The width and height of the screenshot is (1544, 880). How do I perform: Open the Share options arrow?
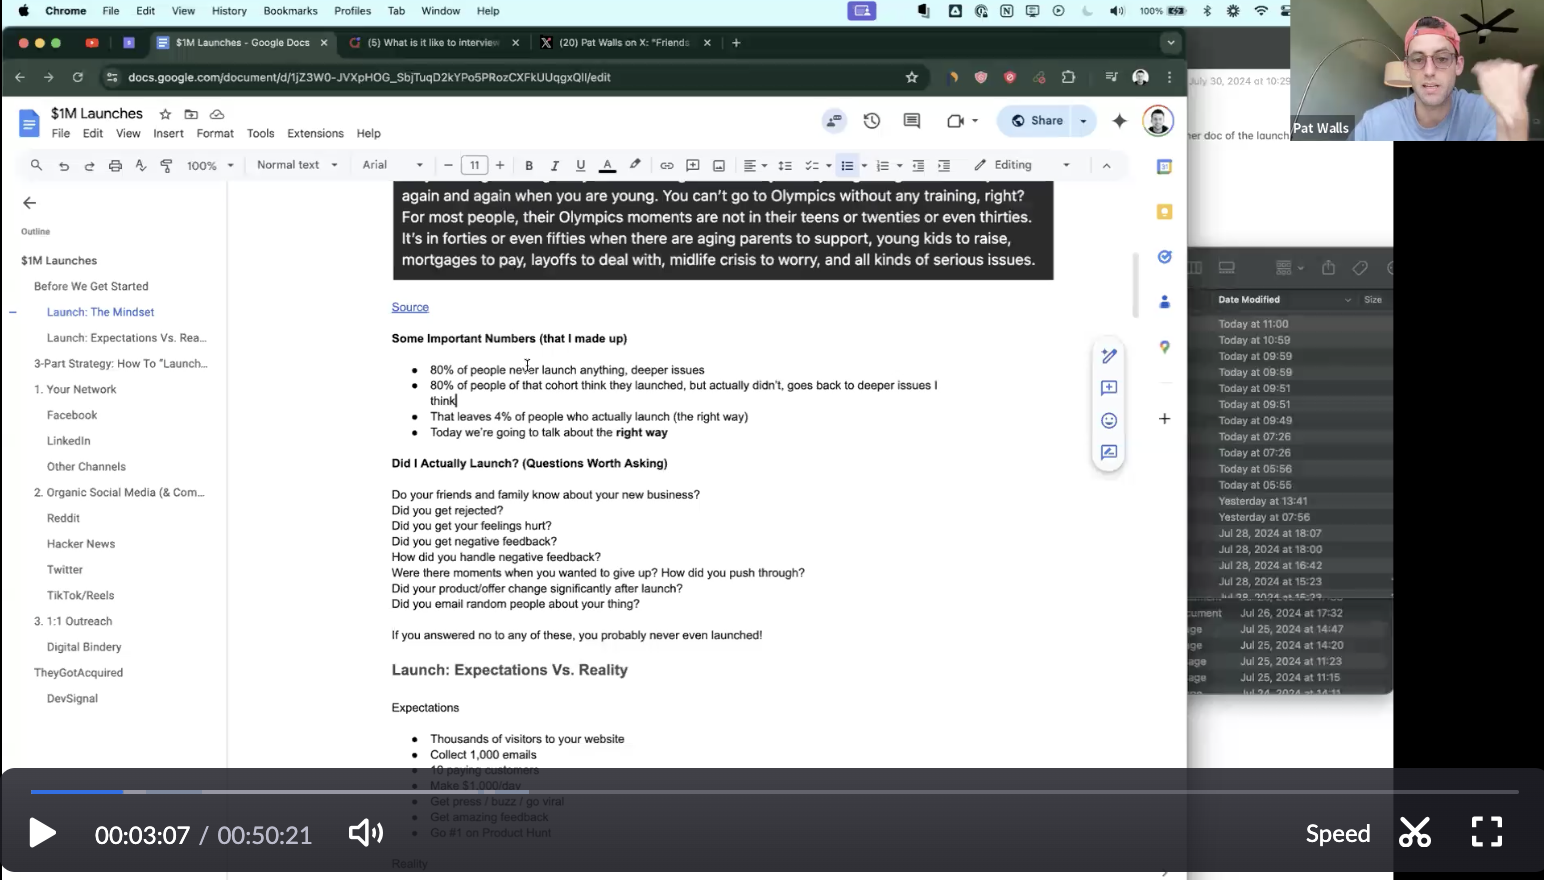[x=1083, y=121]
